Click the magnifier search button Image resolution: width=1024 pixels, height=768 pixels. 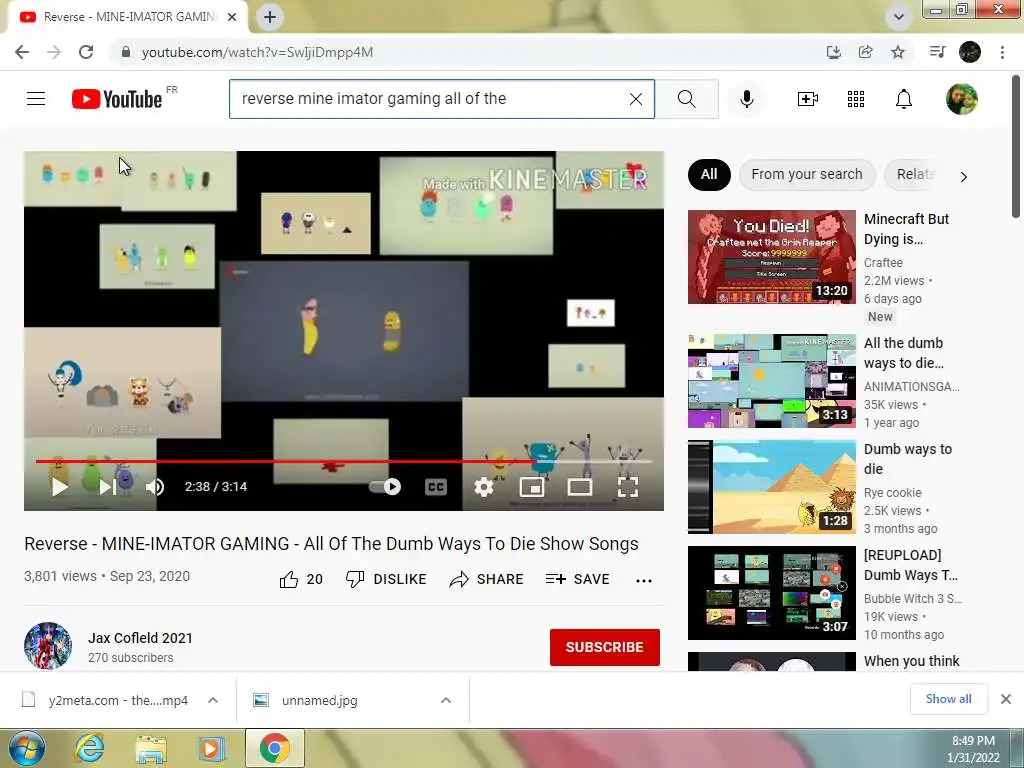(x=686, y=99)
